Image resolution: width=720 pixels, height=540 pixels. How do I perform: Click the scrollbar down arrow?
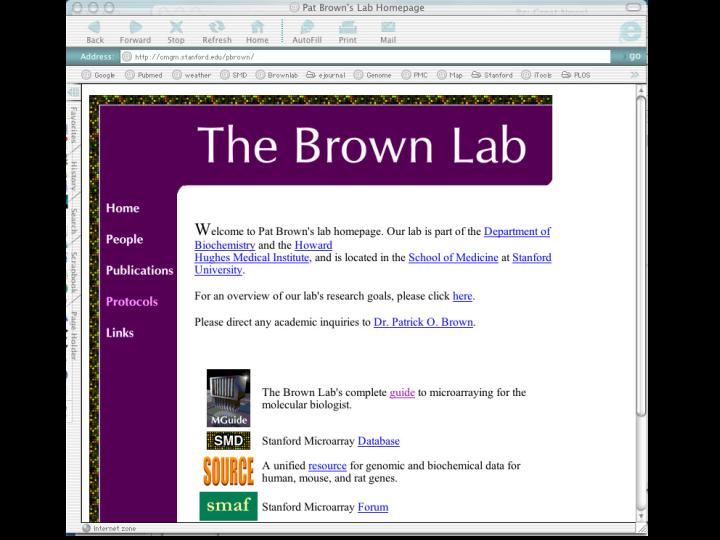pyautogui.click(x=641, y=516)
